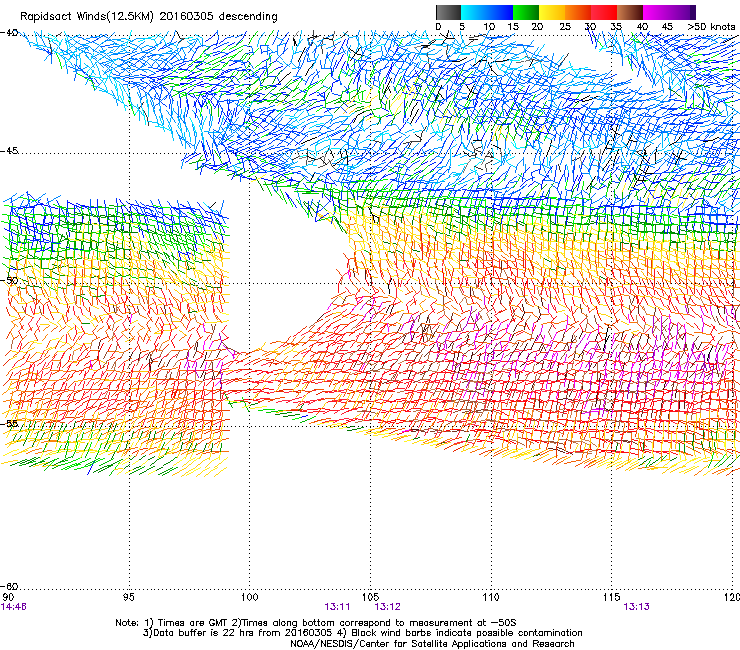
Task: Click the red 30-35 knots legend color segment
Action: tap(604, 12)
